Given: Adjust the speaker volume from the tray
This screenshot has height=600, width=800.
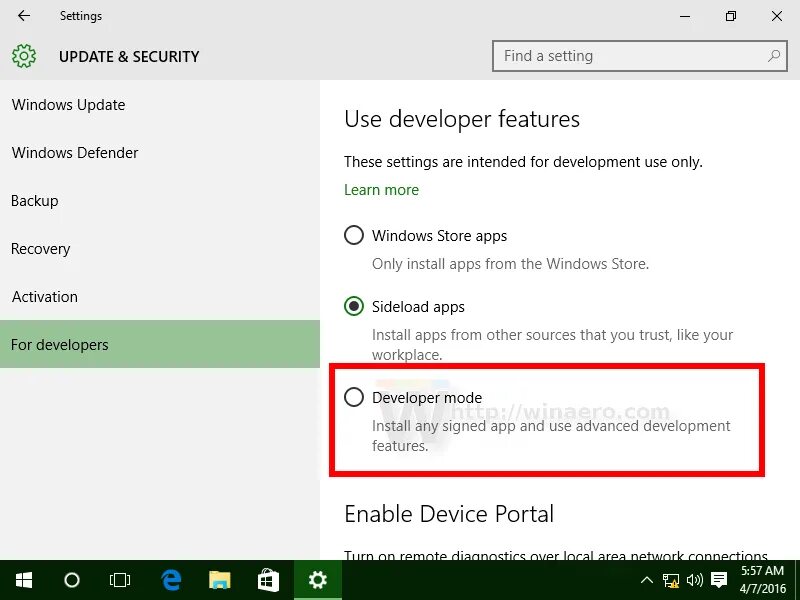Looking at the screenshot, I should 695,580.
